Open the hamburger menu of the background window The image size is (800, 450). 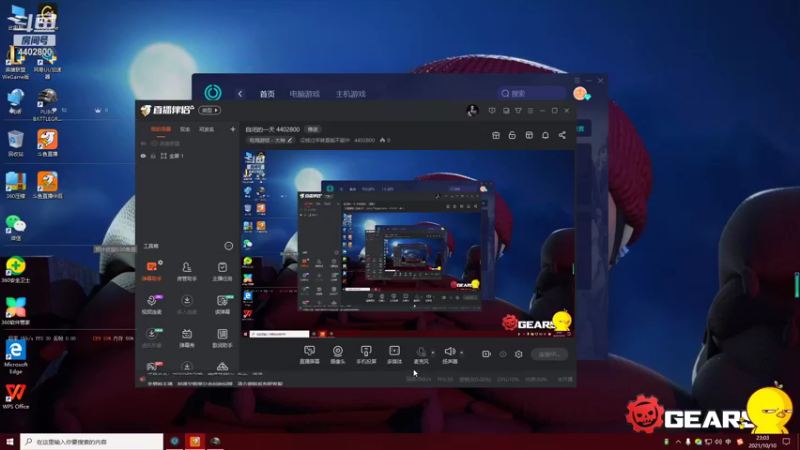[x=577, y=81]
